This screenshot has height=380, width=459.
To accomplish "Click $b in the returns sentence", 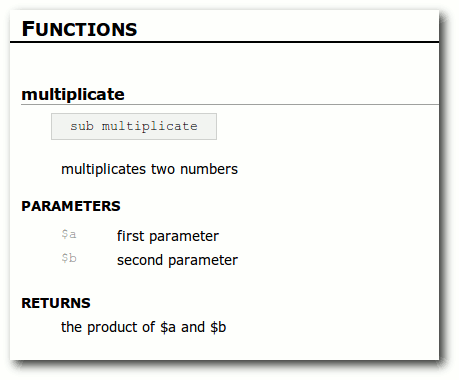I will 218,327.
